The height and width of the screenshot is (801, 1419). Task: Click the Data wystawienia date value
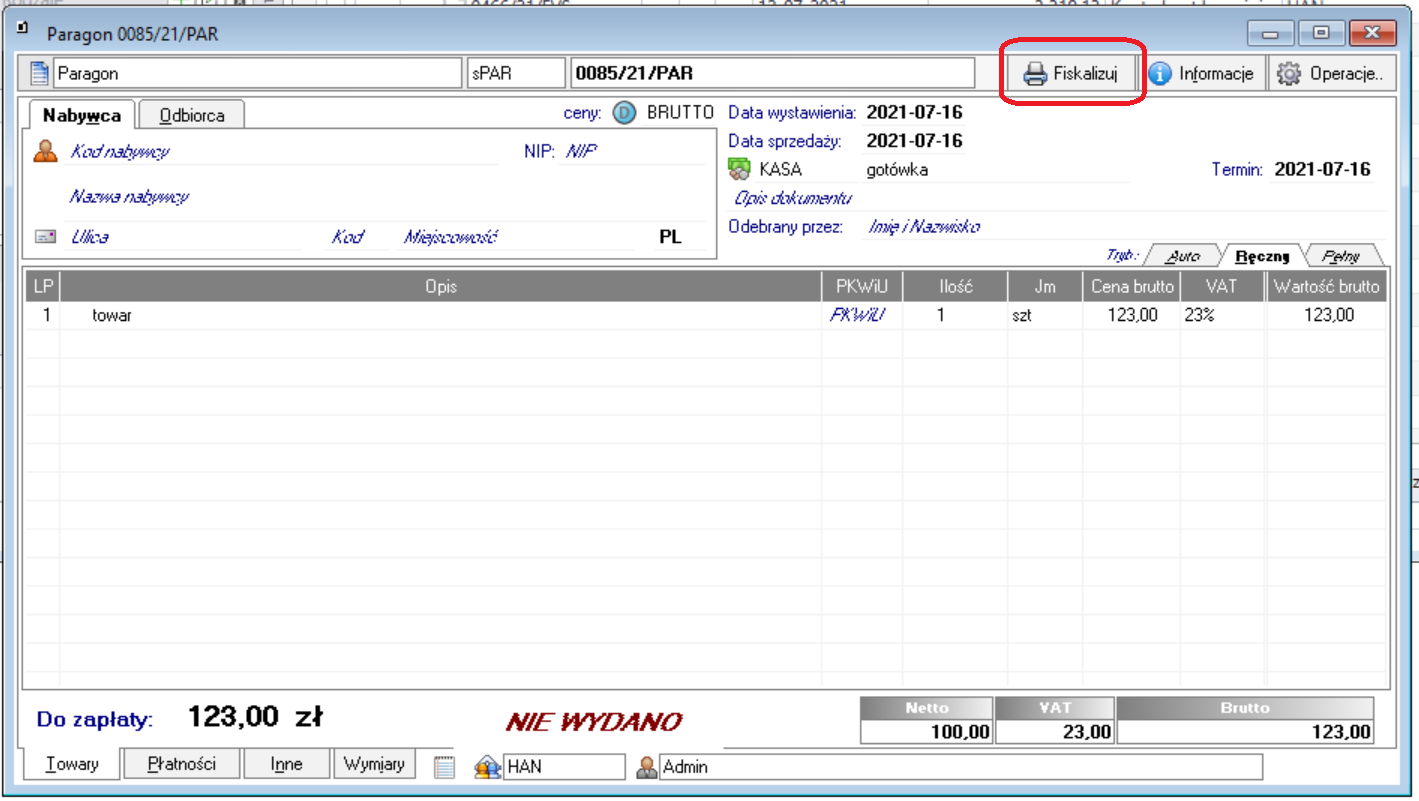pyautogui.click(x=914, y=112)
